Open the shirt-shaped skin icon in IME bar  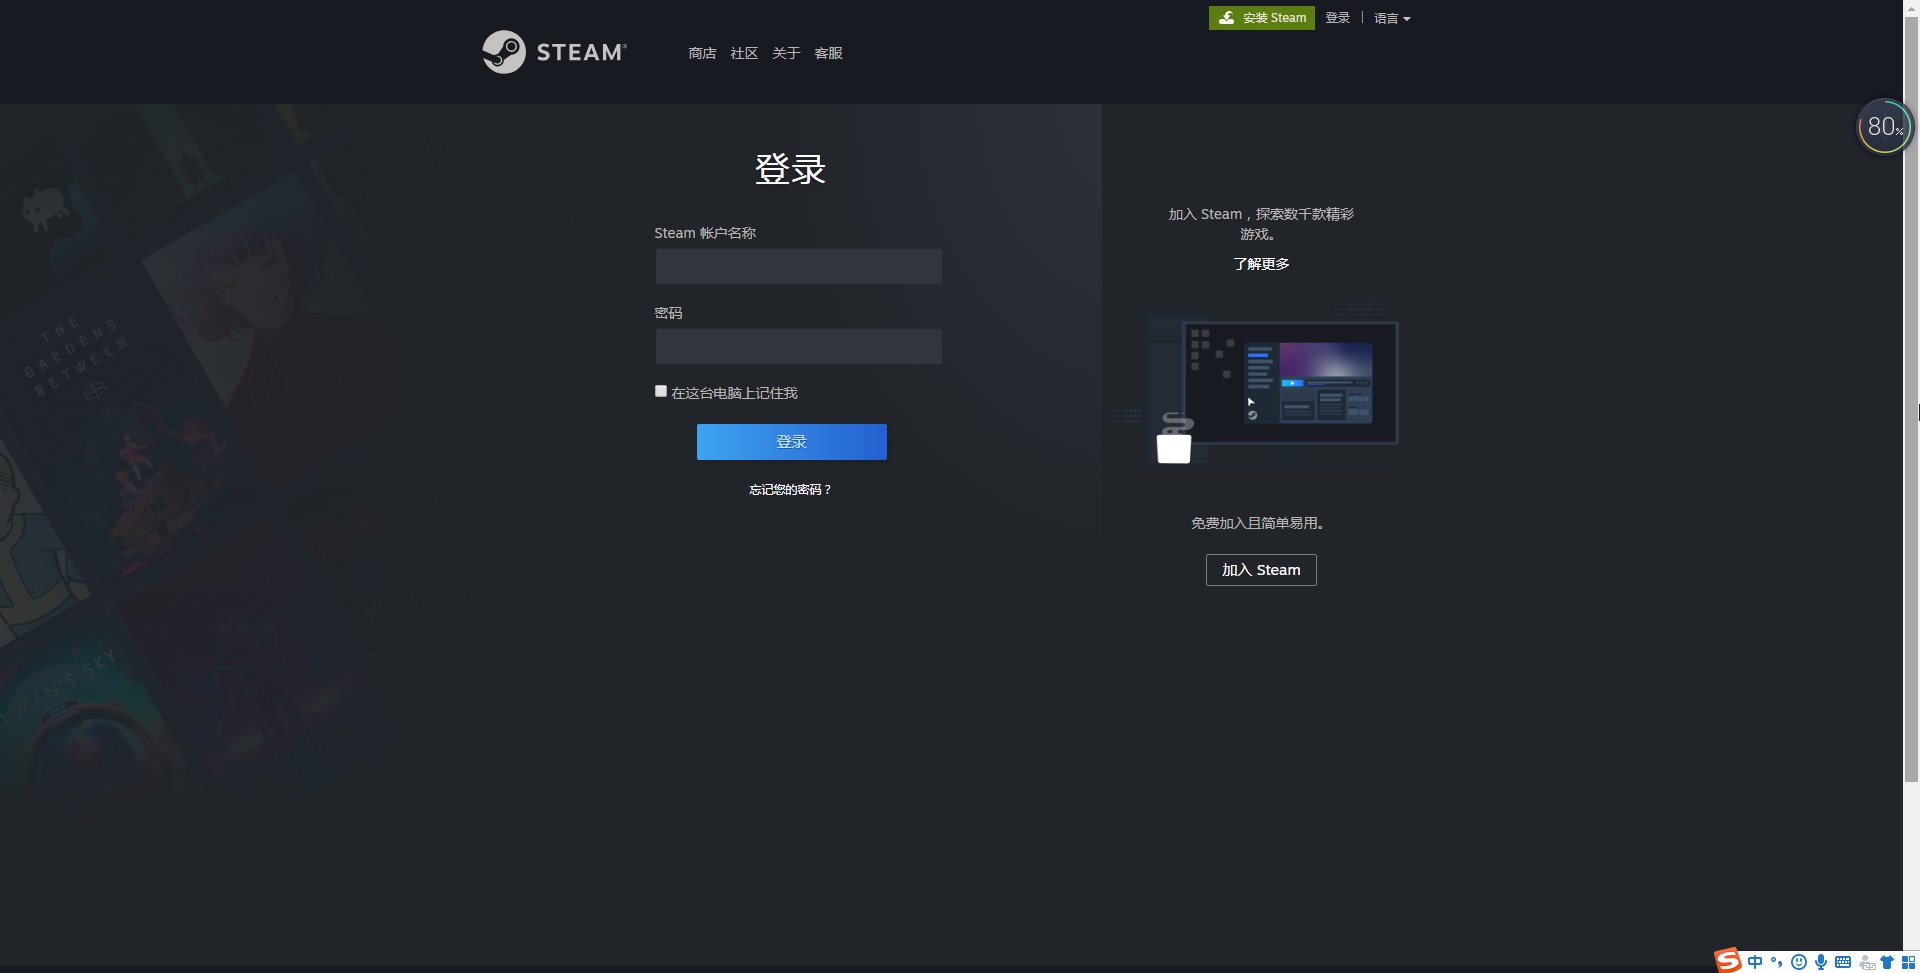click(x=1887, y=962)
